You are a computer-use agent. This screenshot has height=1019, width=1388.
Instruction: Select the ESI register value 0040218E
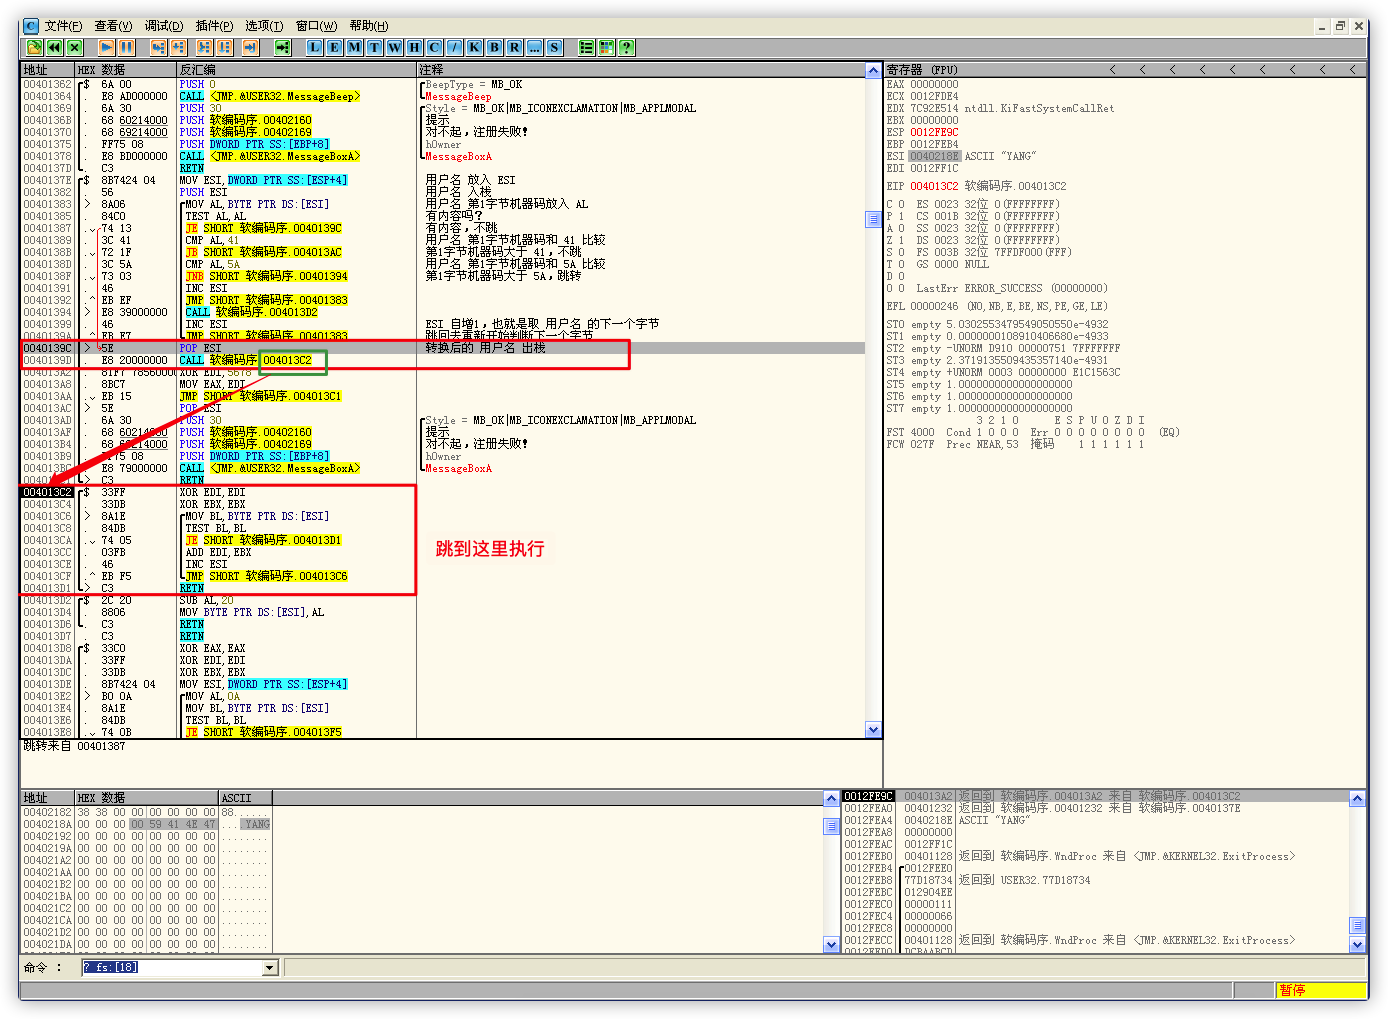tap(934, 156)
